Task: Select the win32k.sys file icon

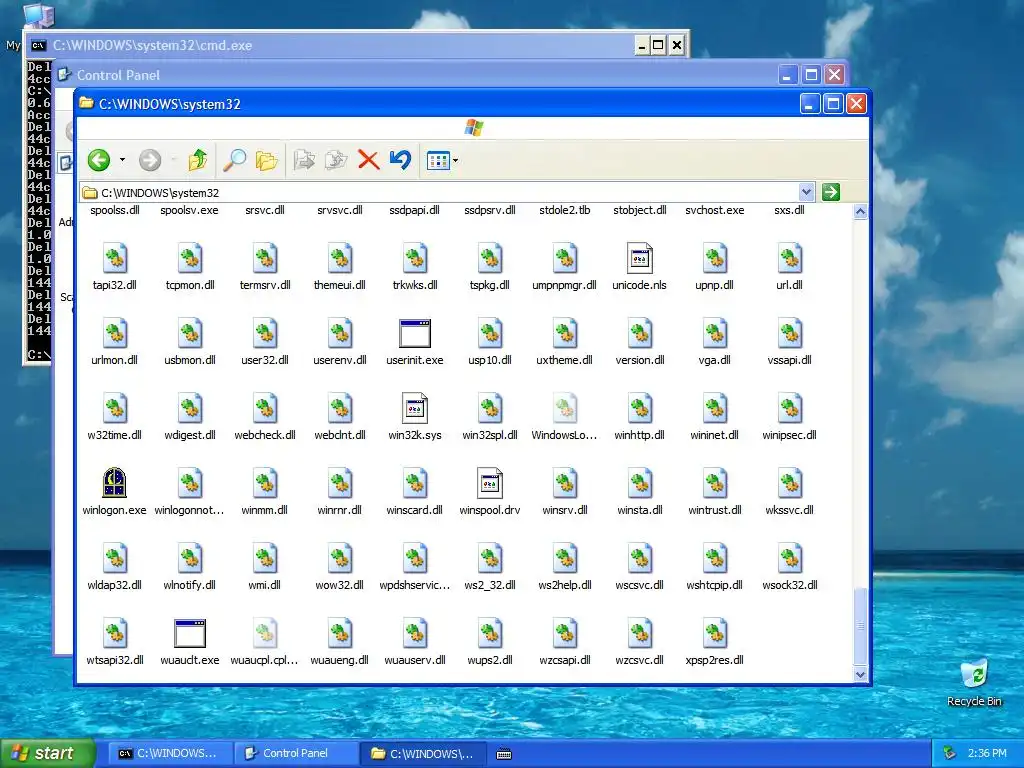Action: (x=415, y=408)
